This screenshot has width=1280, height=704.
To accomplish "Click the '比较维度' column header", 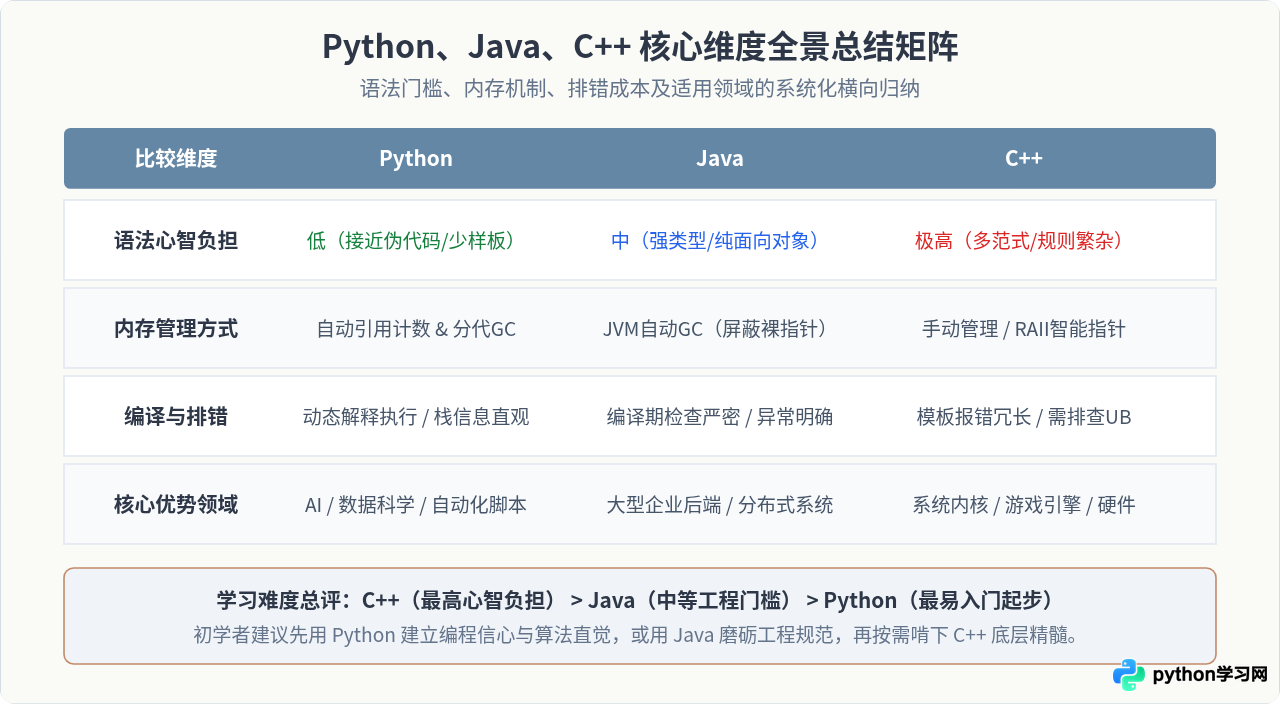I will [x=176, y=158].
